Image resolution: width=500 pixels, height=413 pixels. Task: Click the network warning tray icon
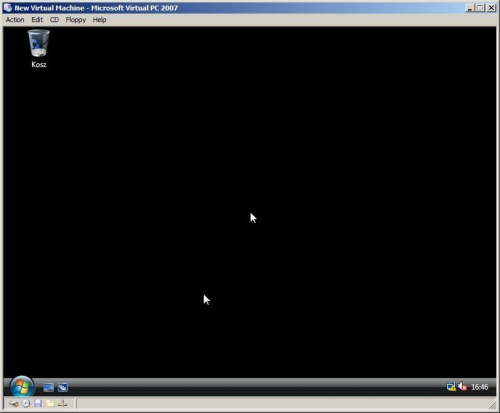point(451,387)
